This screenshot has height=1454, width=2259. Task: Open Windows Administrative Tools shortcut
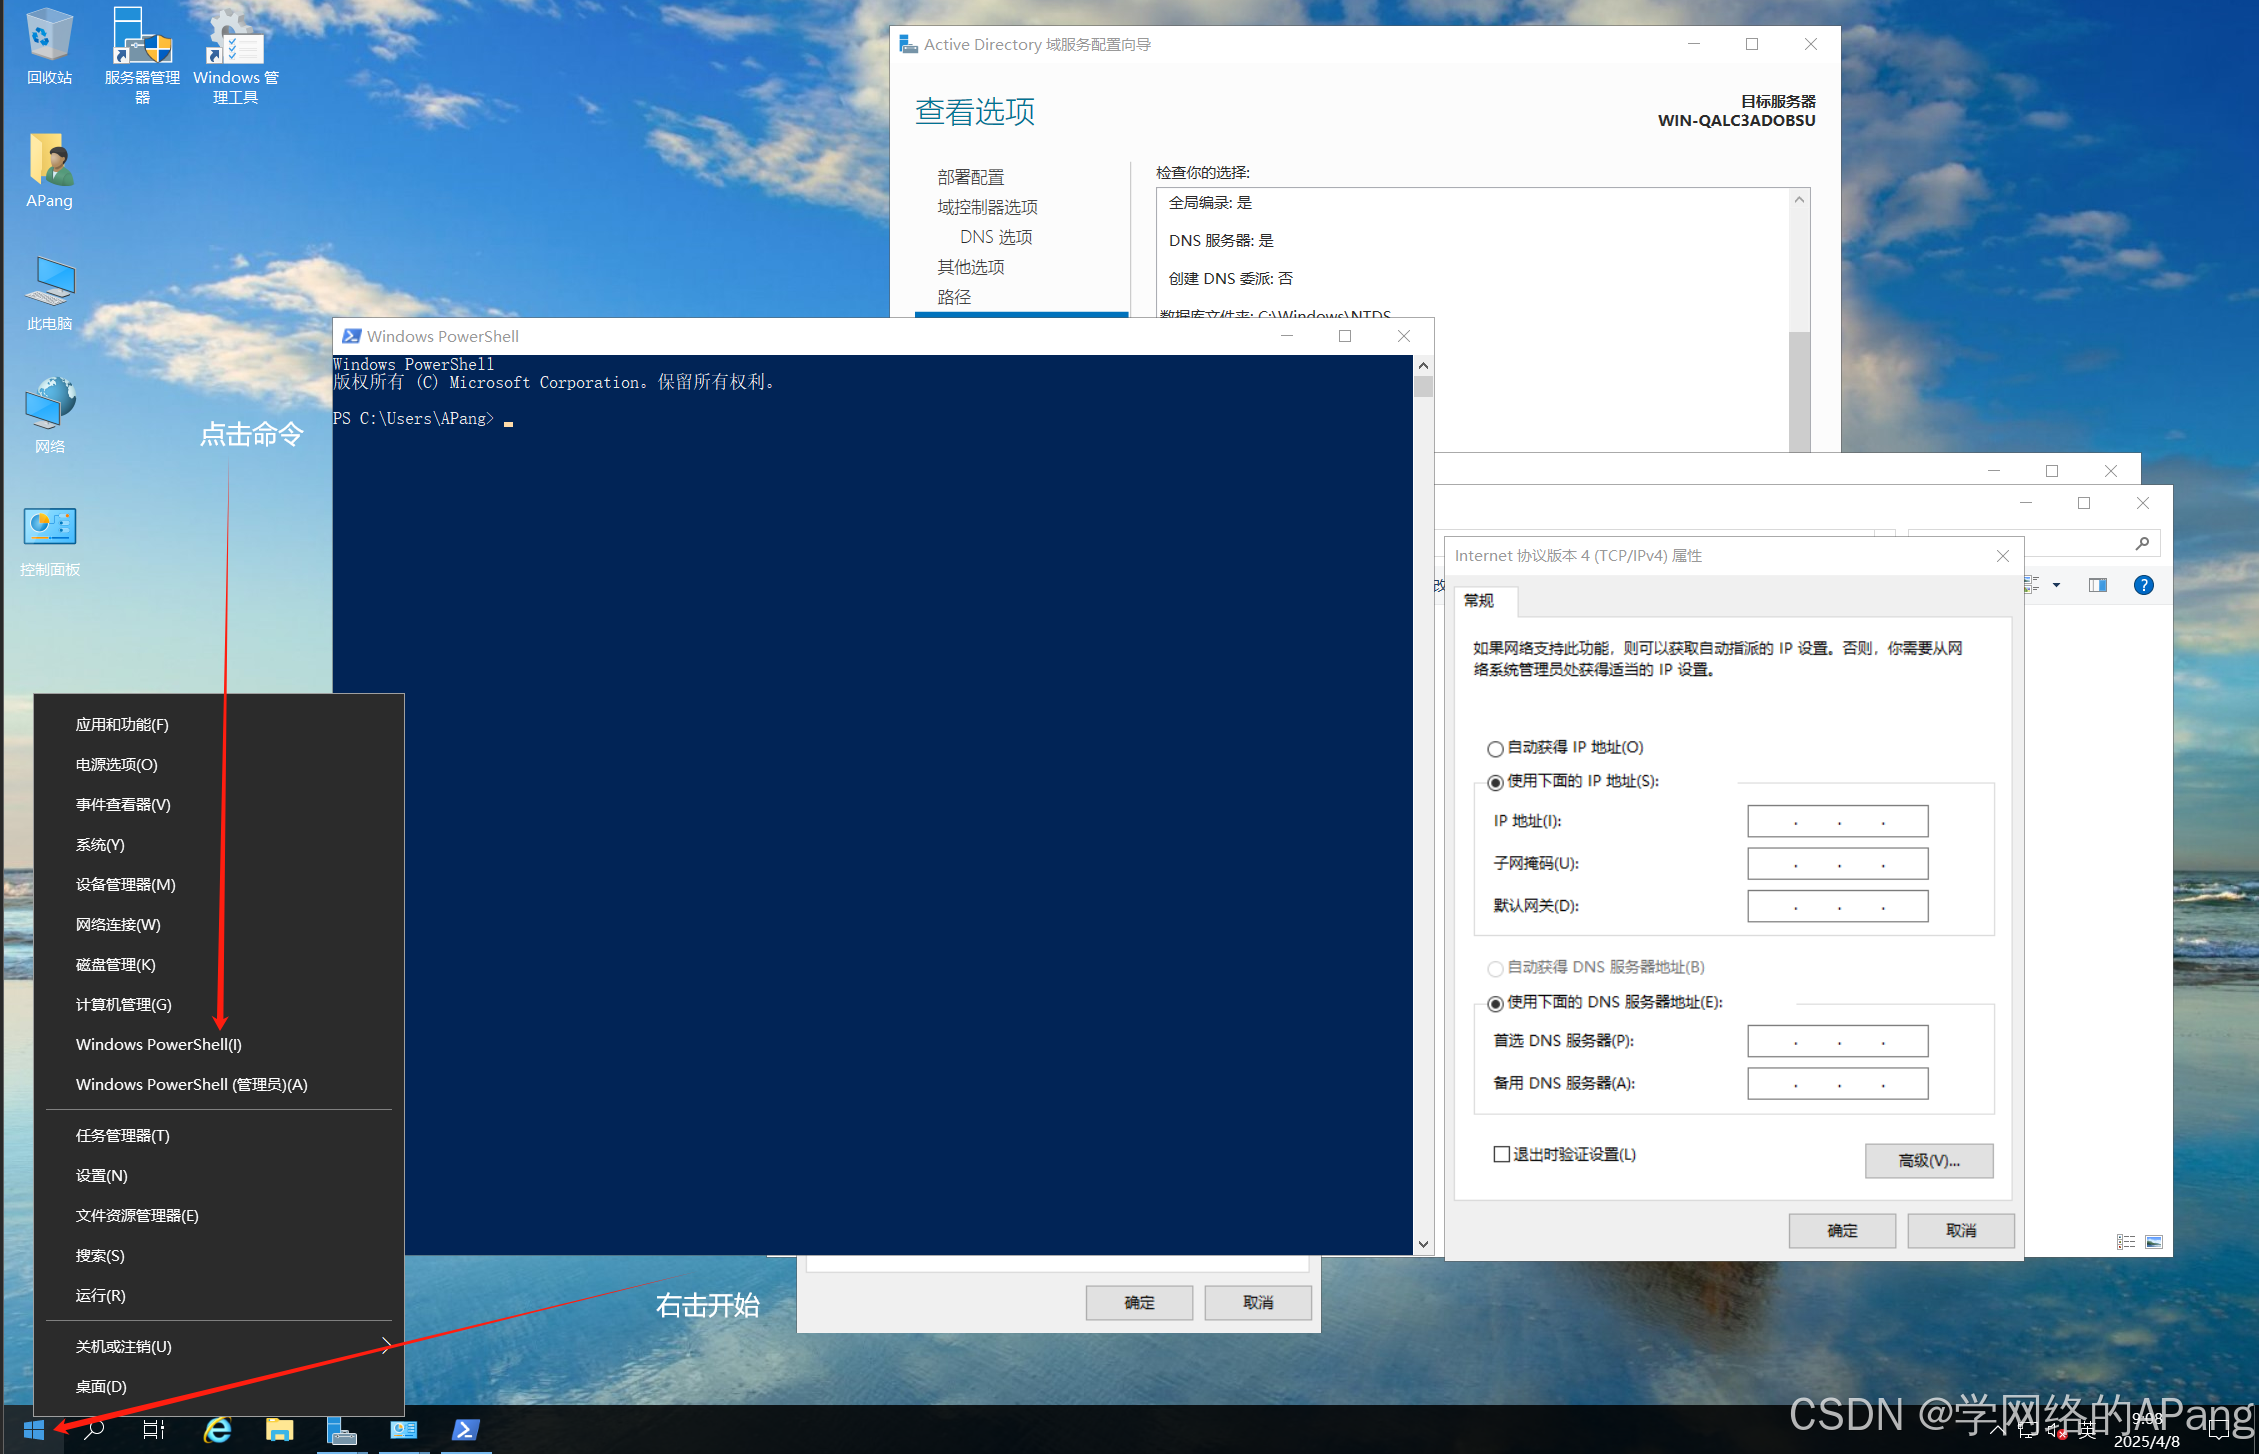click(235, 50)
